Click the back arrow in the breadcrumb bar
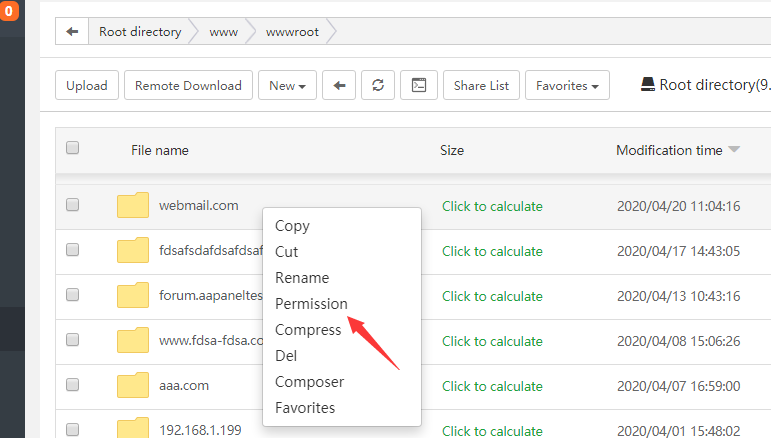The image size is (771, 438). [71, 32]
